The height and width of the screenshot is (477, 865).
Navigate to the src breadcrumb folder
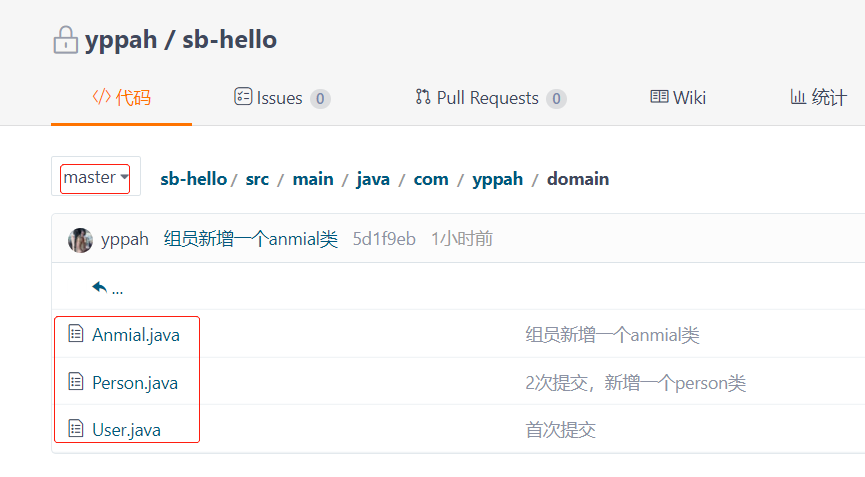[257, 179]
